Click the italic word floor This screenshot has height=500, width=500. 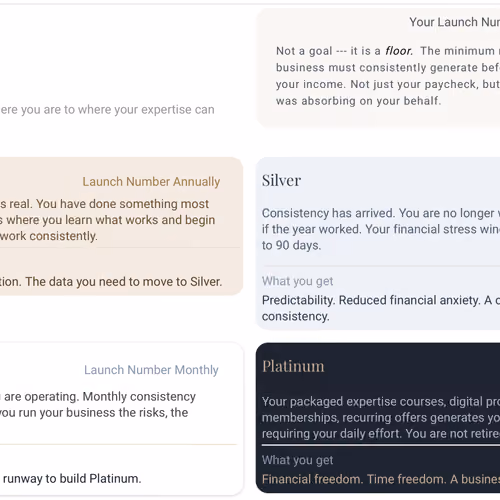(x=399, y=51)
